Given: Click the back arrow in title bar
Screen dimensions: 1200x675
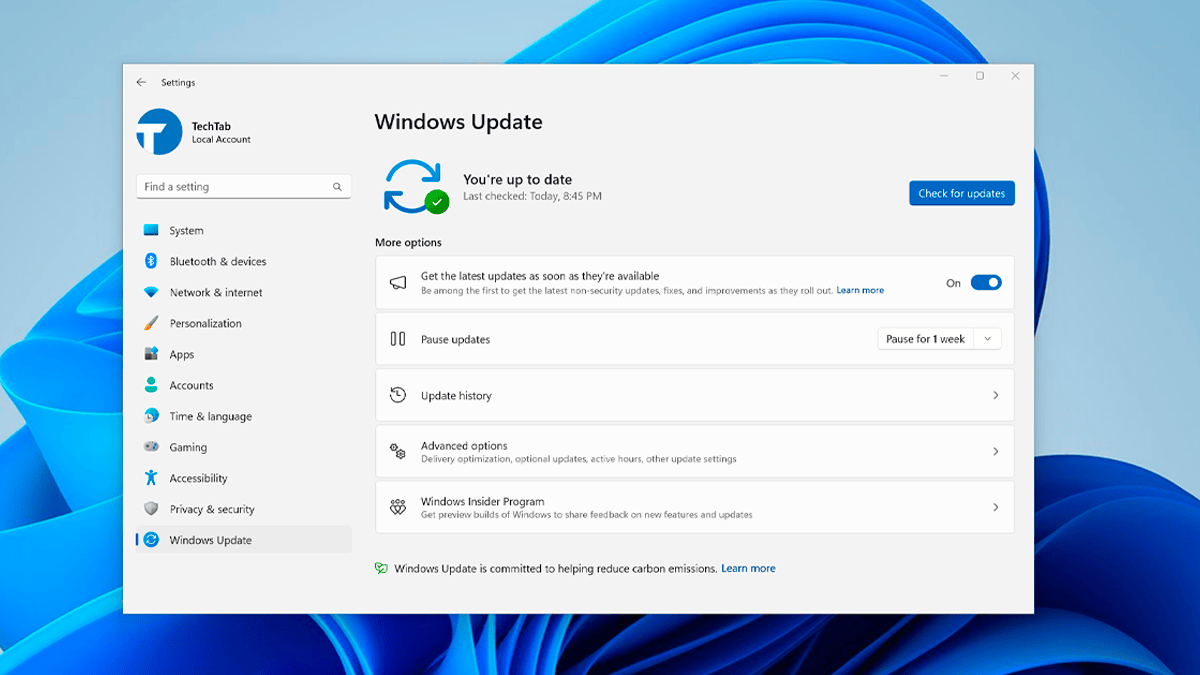Looking at the screenshot, I should (x=141, y=83).
